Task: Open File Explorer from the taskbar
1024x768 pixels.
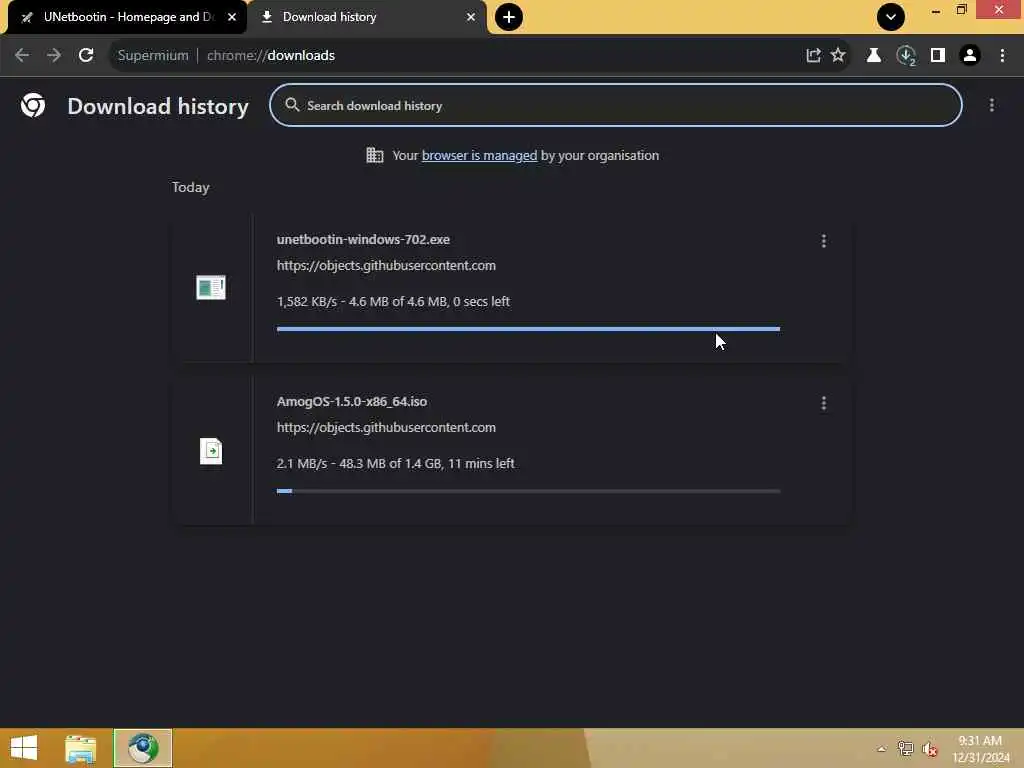Action: pyautogui.click(x=80, y=748)
